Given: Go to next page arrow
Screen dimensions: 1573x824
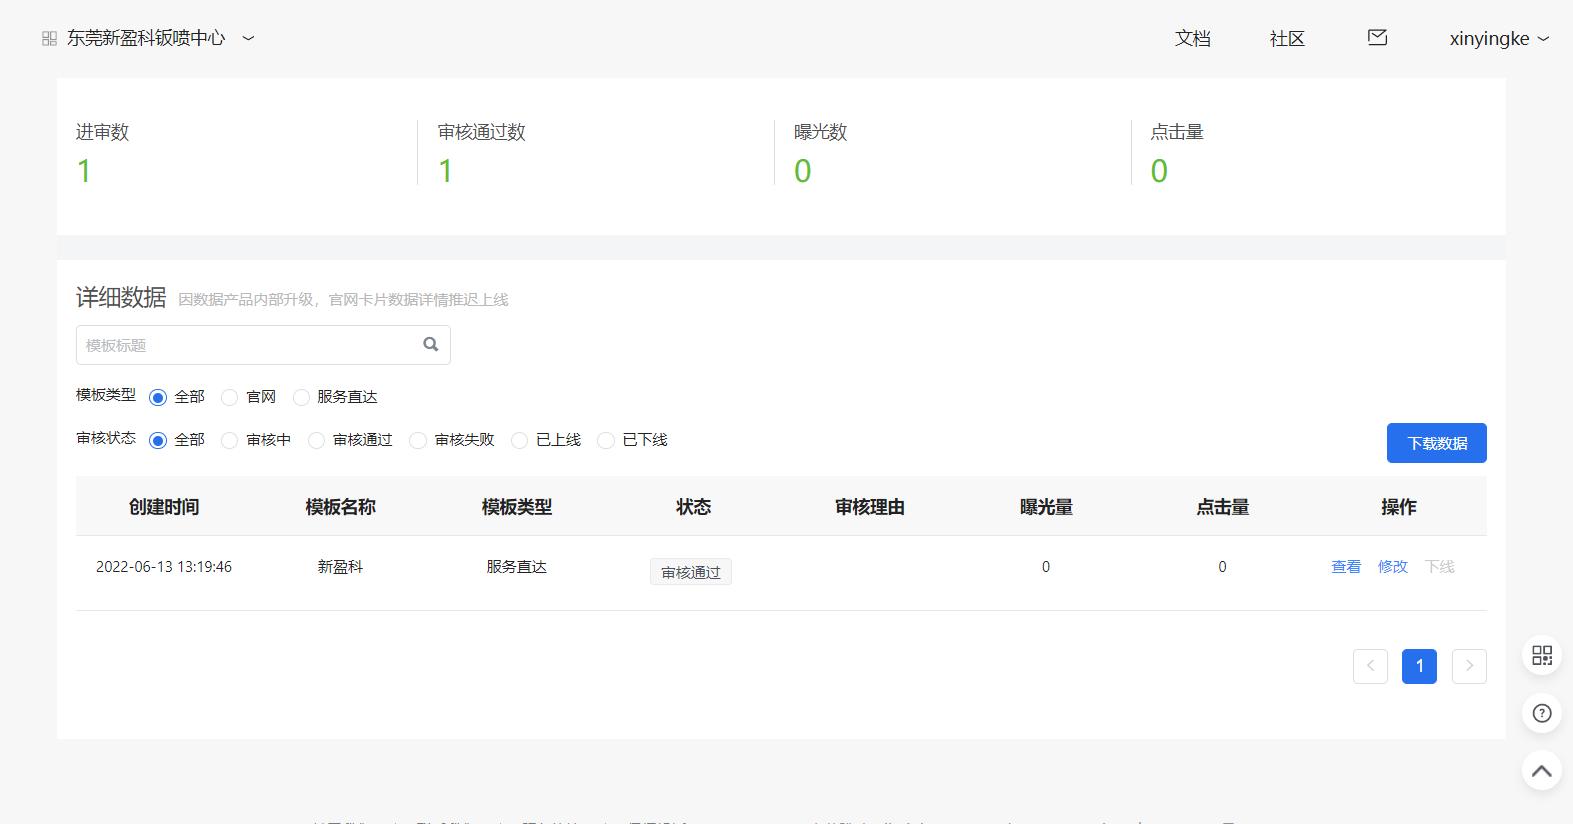Looking at the screenshot, I should click(1468, 666).
